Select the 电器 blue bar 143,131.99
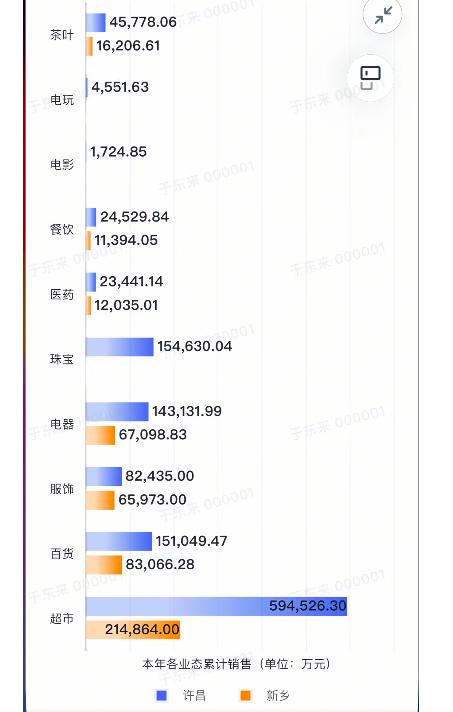 coord(117,411)
